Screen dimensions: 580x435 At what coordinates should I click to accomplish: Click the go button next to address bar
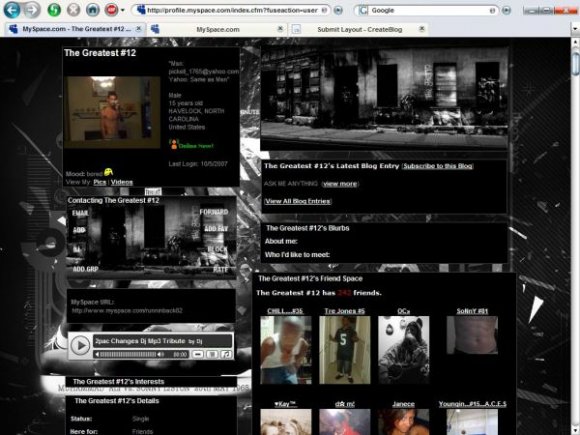pos(338,10)
